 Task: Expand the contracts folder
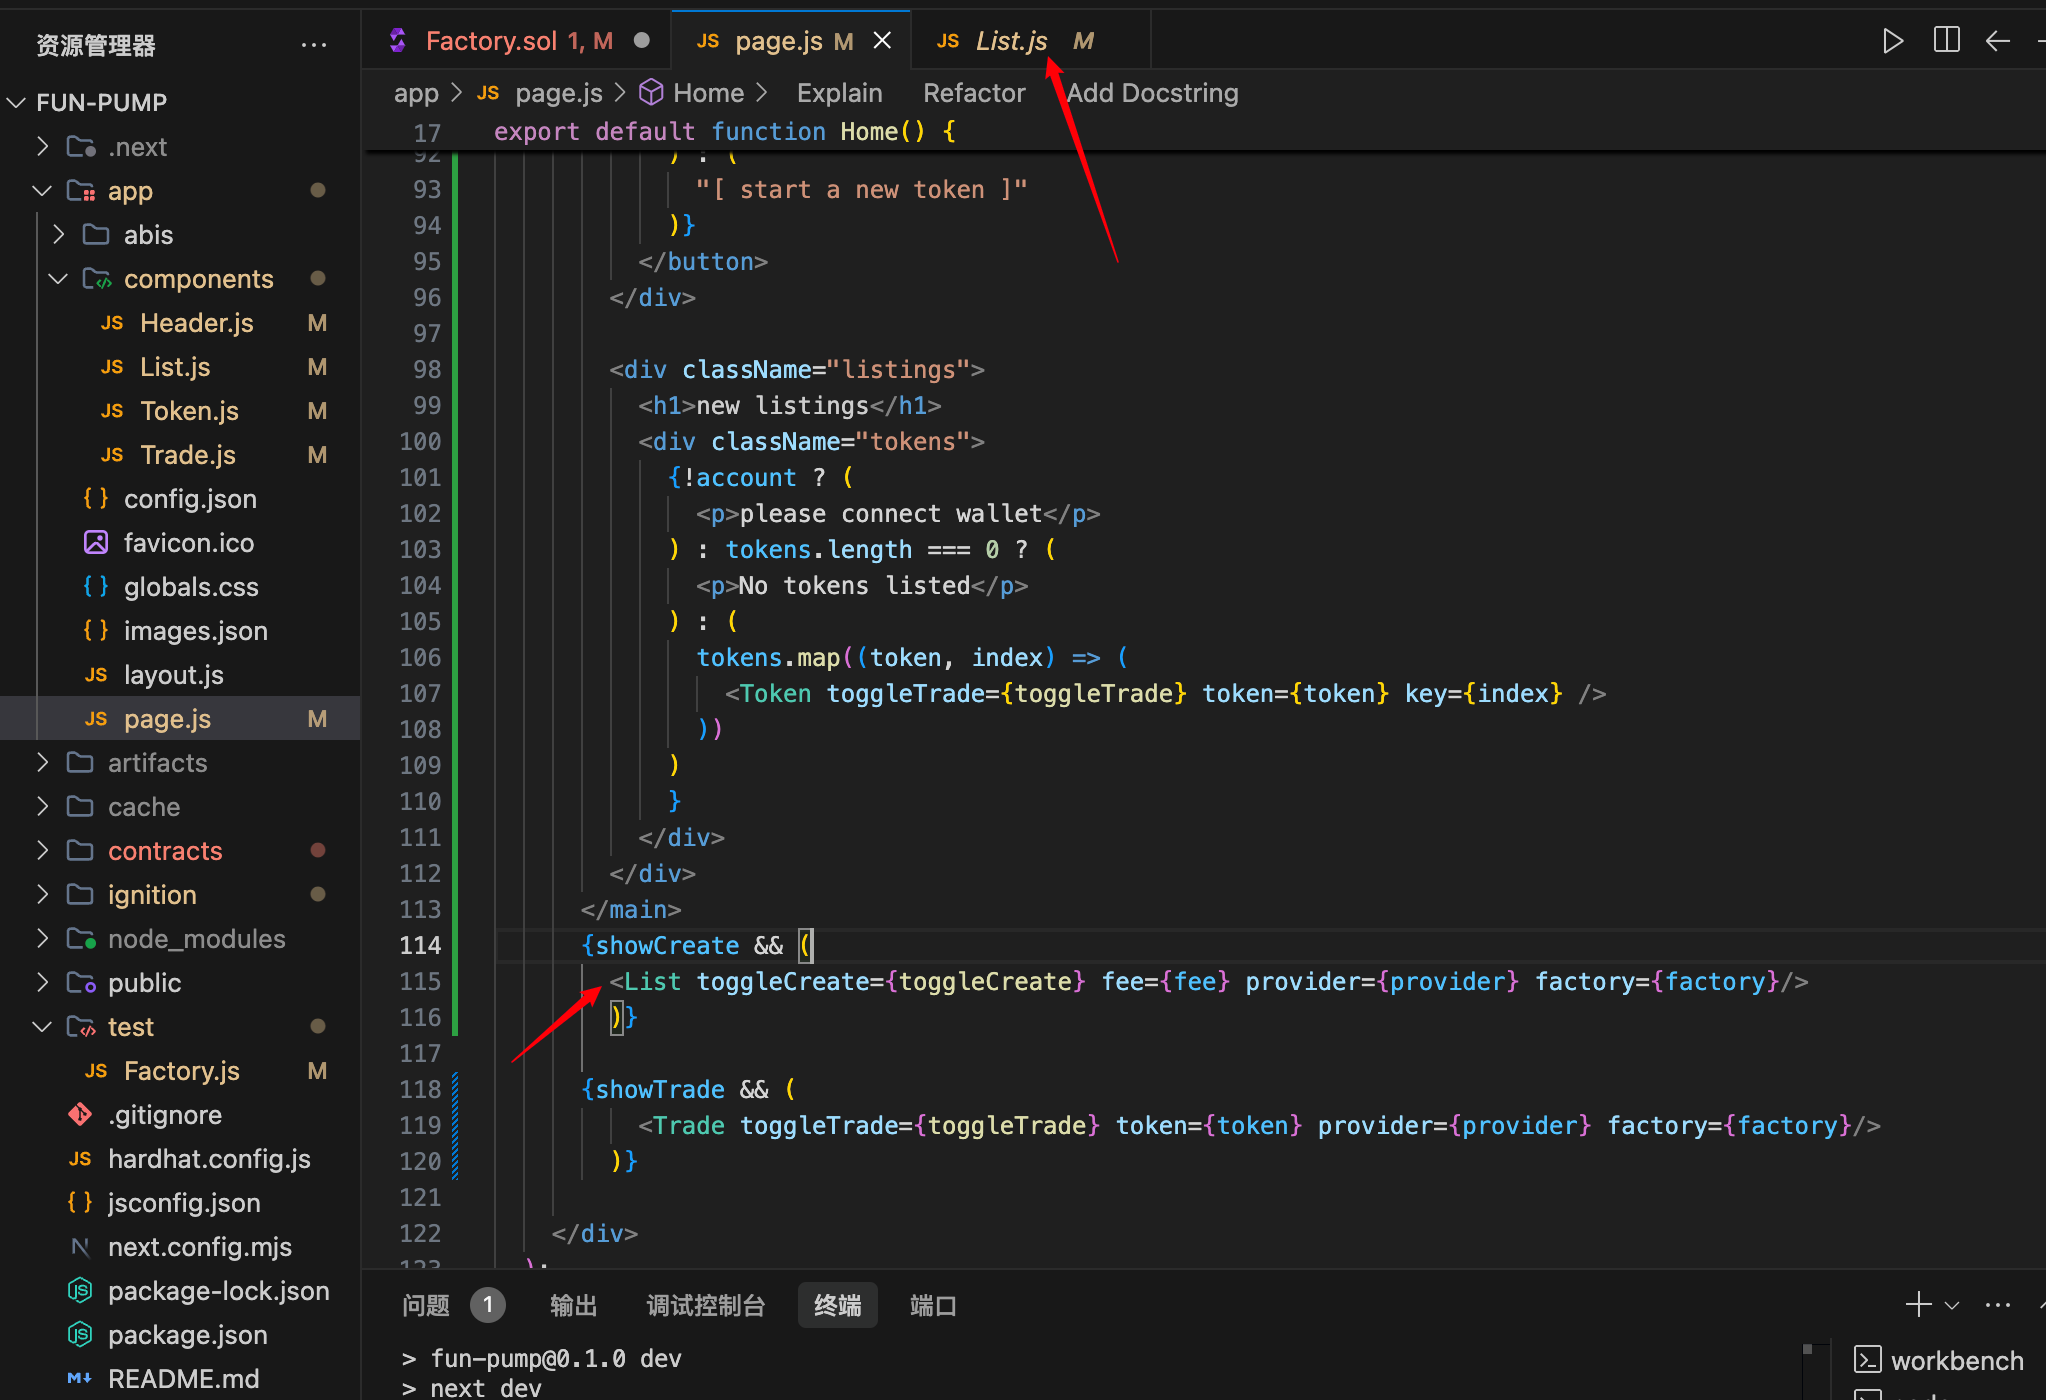[42, 851]
